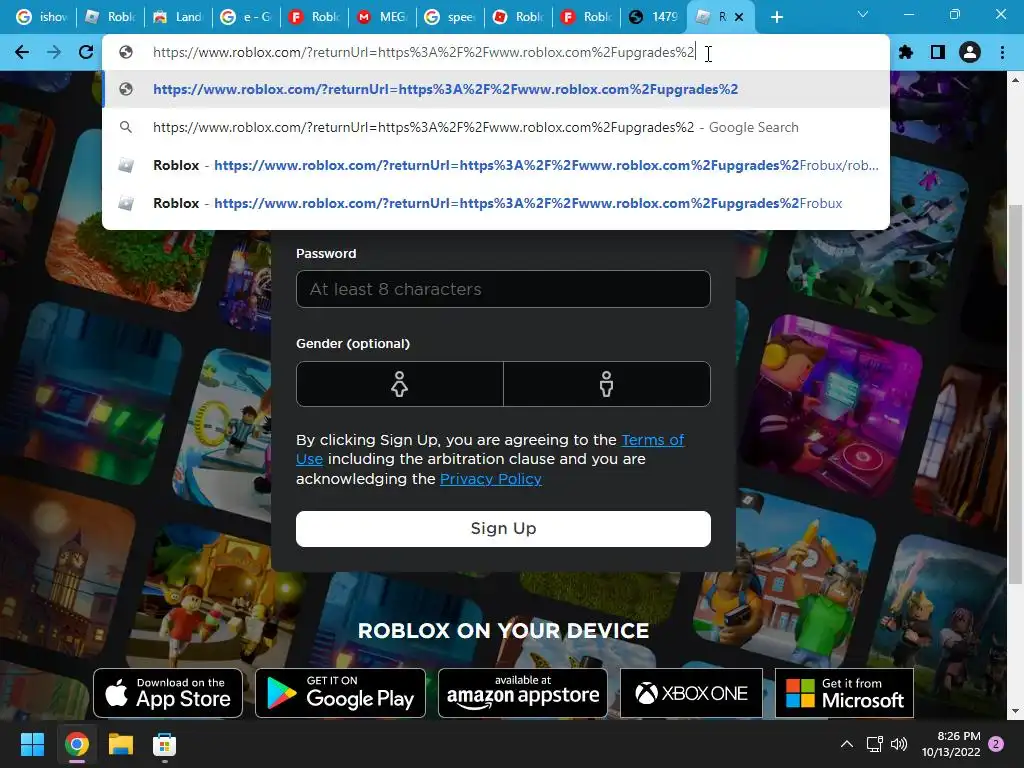Image resolution: width=1024 pixels, height=768 pixels.
Task: Switch to the 'ishov' Google tab
Action: tap(42, 17)
